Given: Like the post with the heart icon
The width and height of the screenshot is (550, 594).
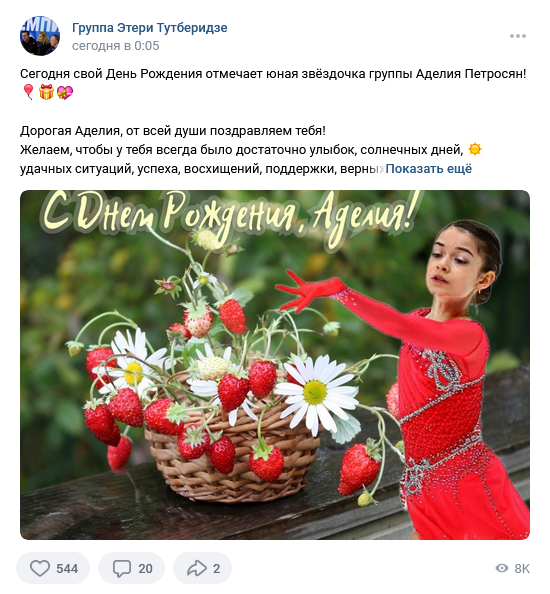Looking at the screenshot, I should tap(40, 568).
